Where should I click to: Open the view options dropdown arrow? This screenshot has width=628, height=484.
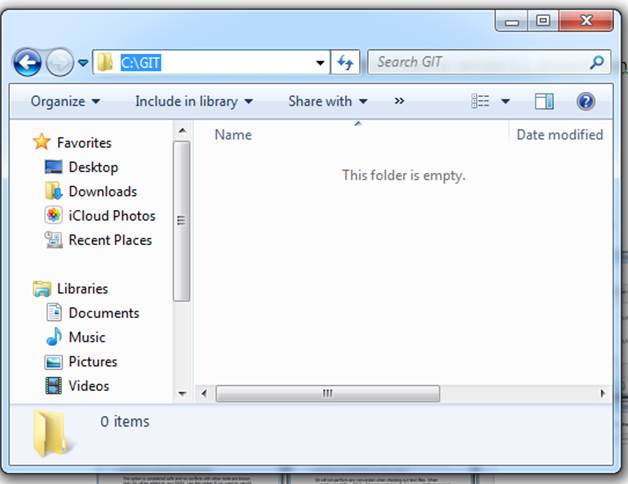pos(505,101)
